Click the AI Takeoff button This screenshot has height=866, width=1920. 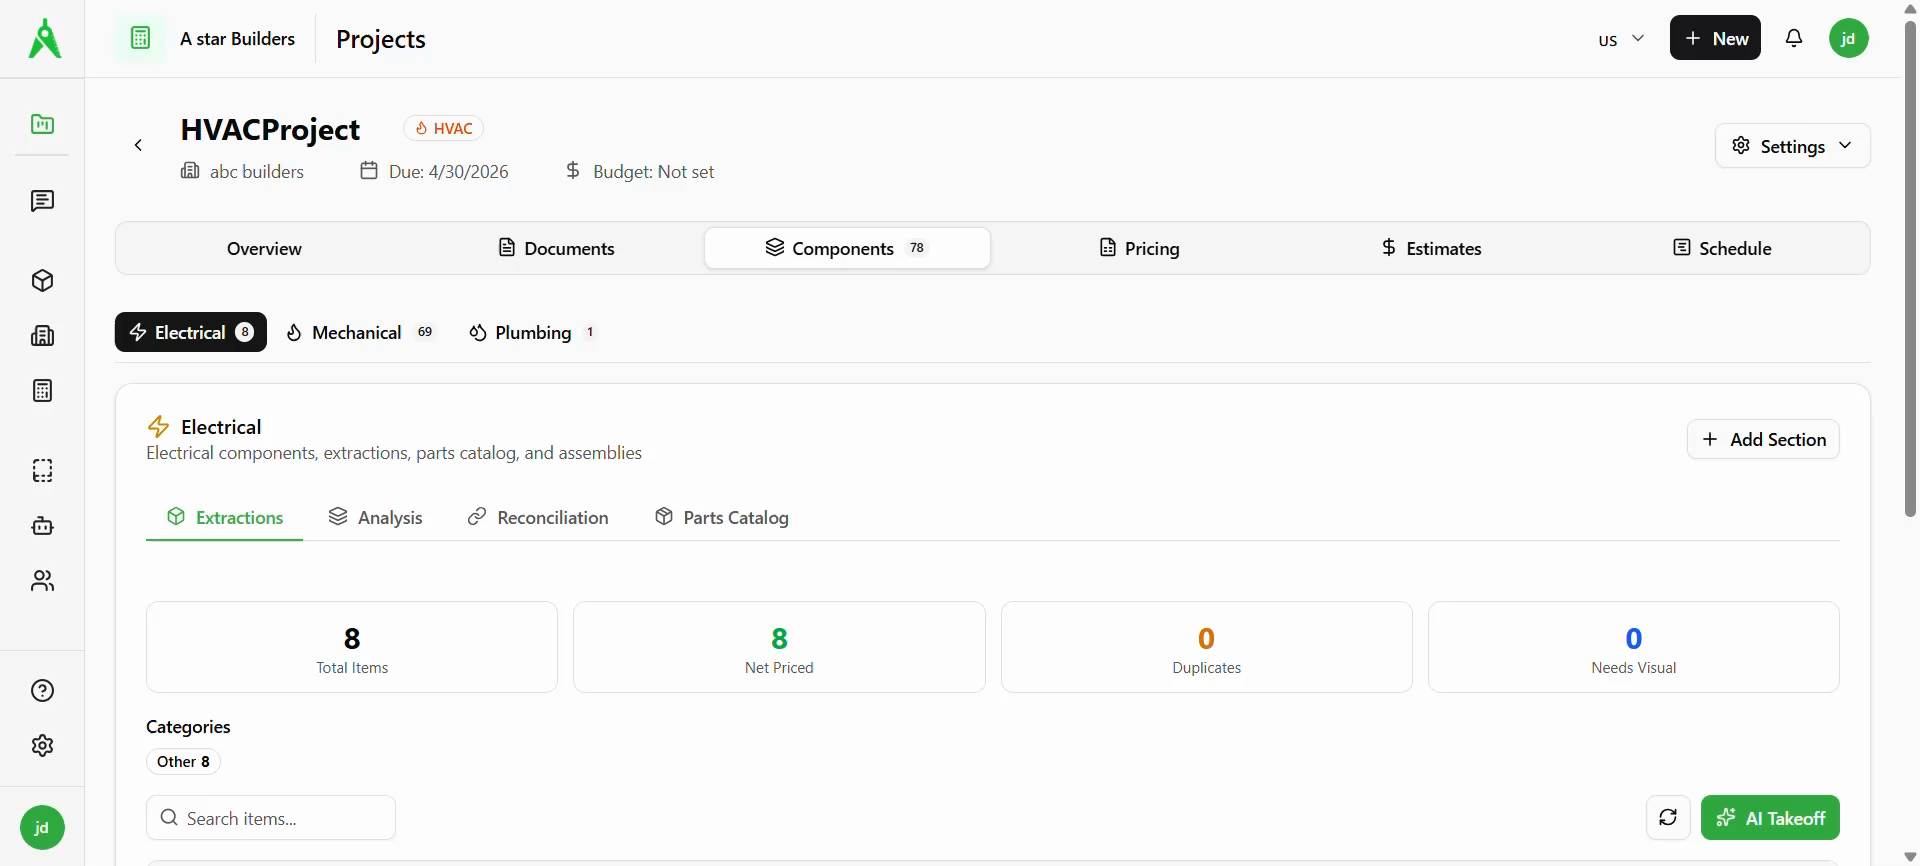(1769, 818)
